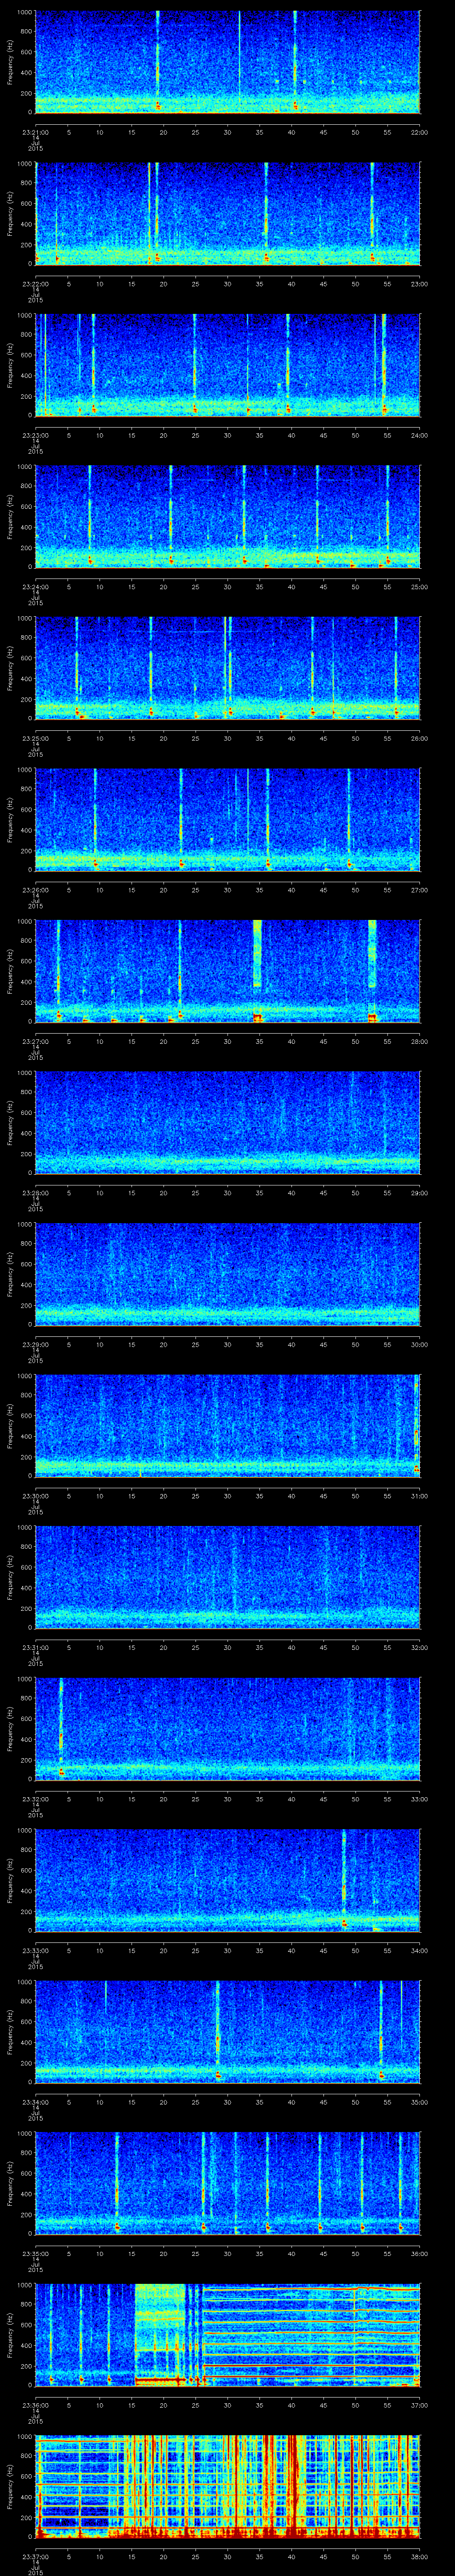Click the 32:00 end time label
455x2576 pixels.
[419, 1647]
